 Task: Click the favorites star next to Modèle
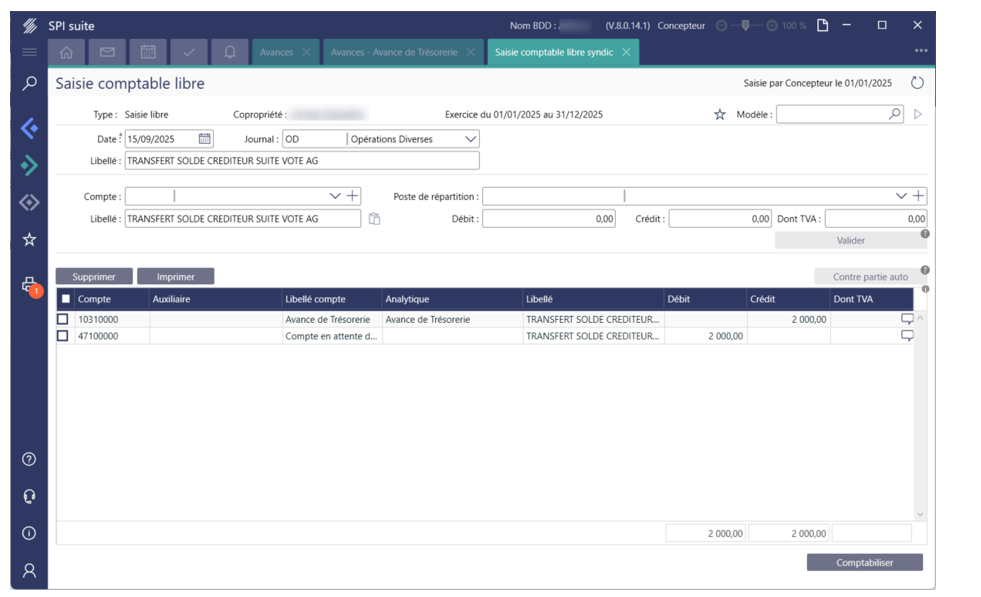point(720,115)
